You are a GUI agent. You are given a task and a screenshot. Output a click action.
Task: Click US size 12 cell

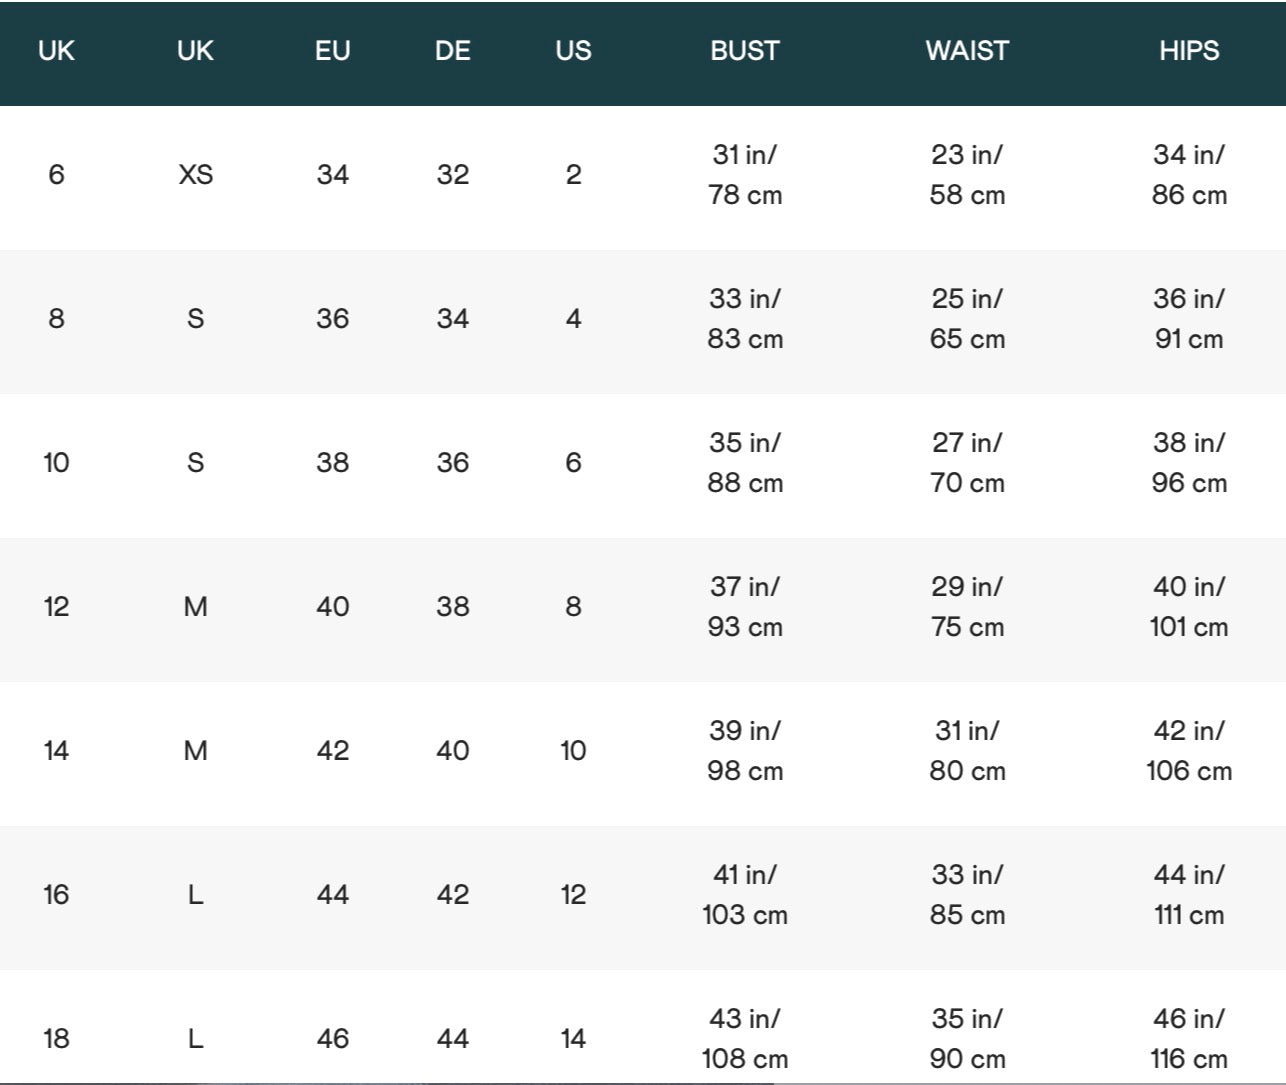click(573, 895)
